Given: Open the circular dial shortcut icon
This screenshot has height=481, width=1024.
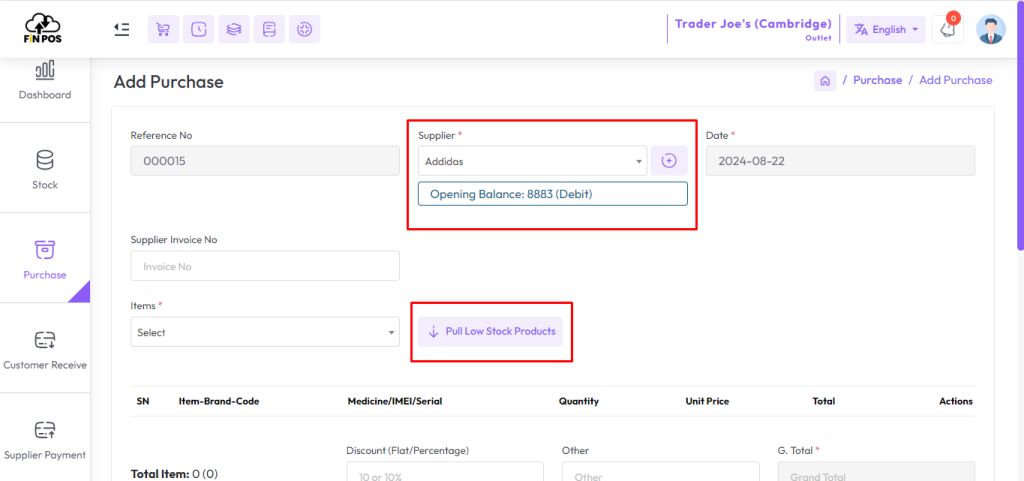Looking at the screenshot, I should tap(304, 29).
